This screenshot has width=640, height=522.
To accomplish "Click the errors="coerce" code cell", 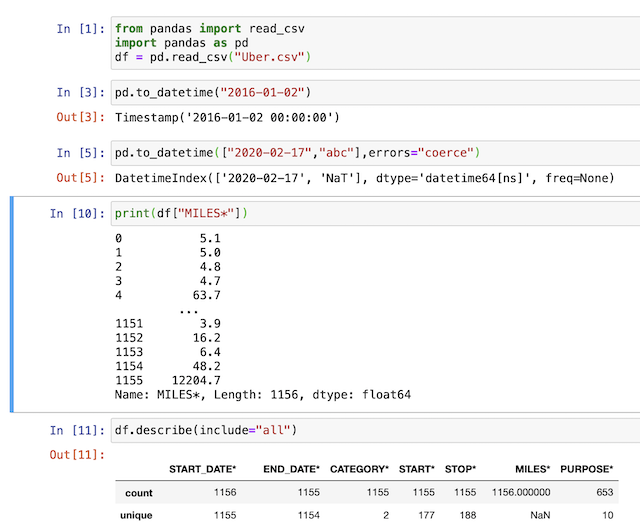I will point(376,153).
